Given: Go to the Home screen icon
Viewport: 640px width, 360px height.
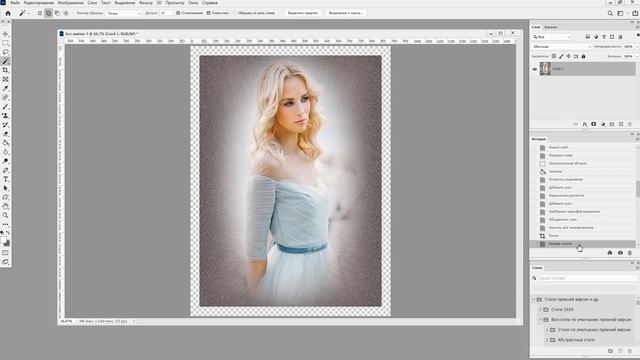Looking at the screenshot, I should tap(8, 13).
